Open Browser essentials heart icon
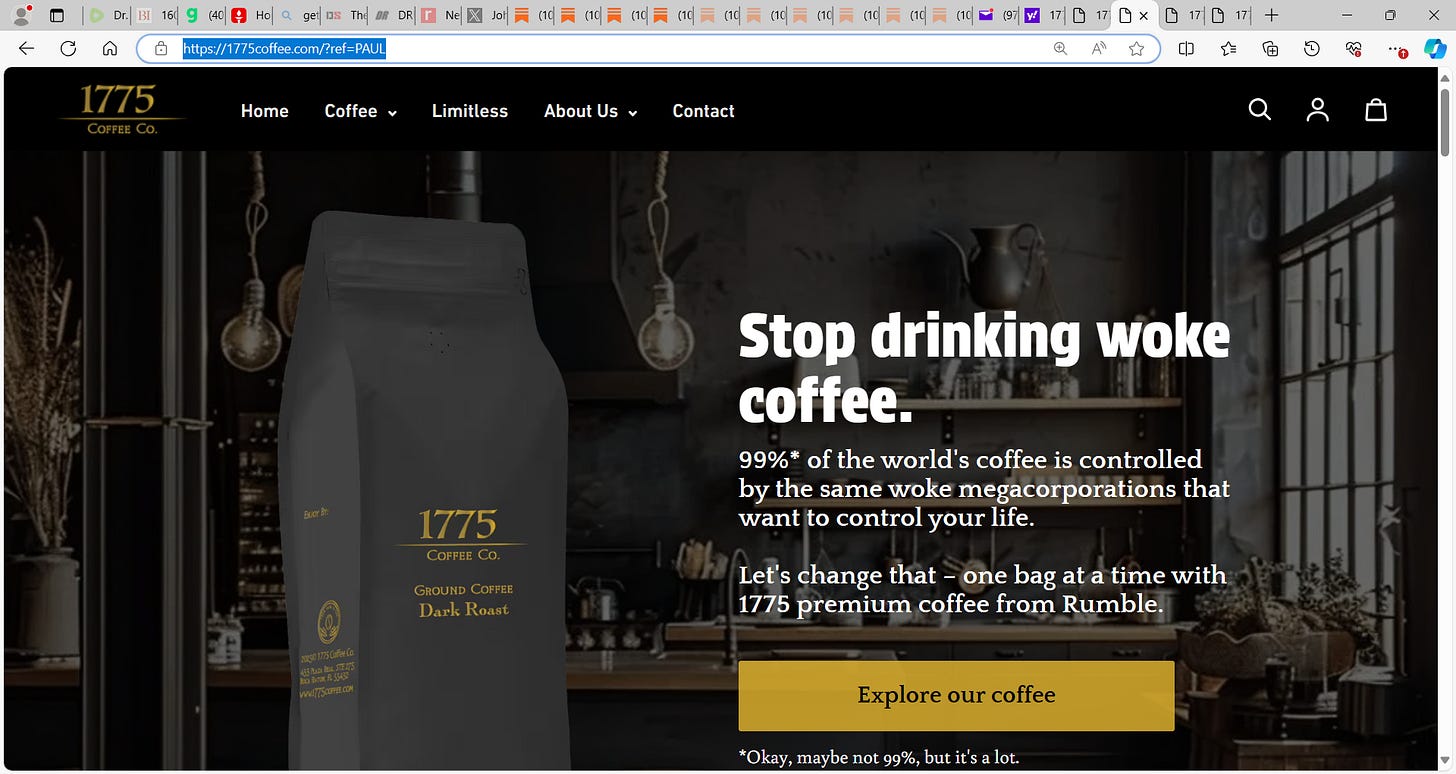 tap(1354, 48)
